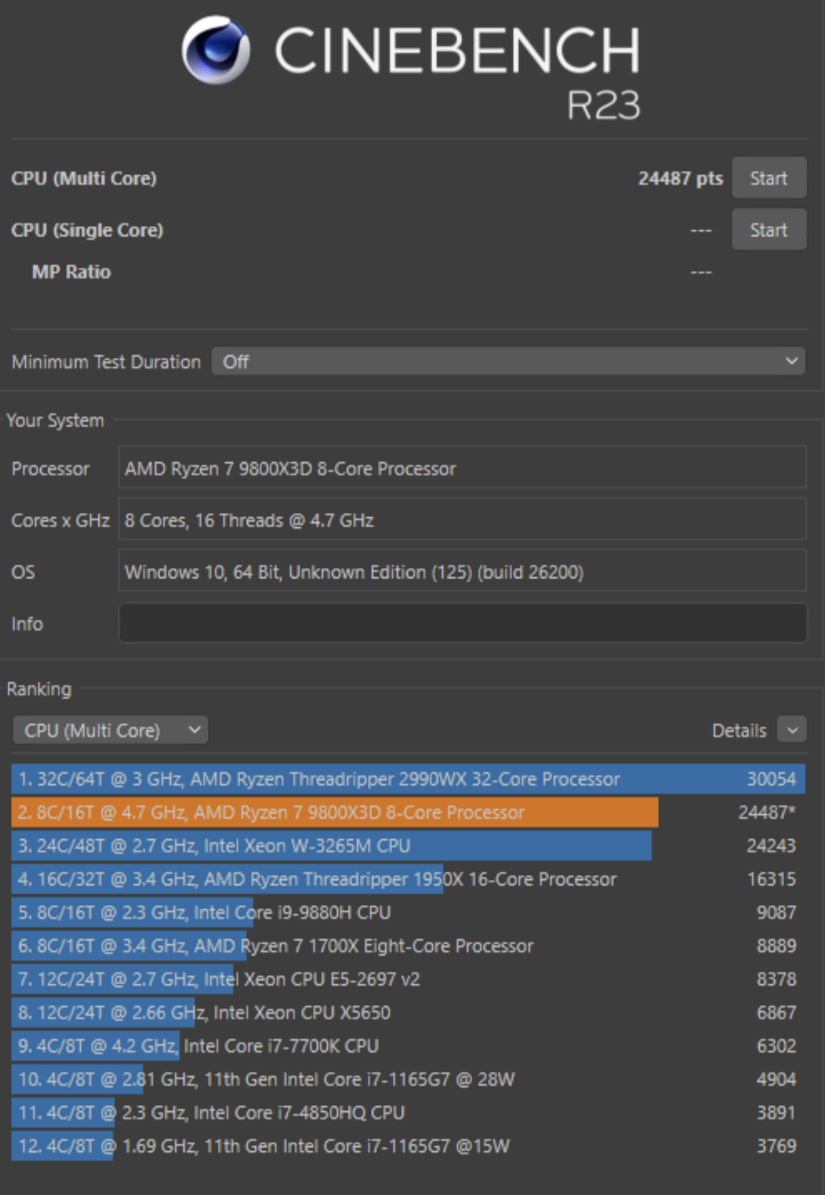
Task: Select the Core i7-7700K ranking row
Action: [x=408, y=1046]
